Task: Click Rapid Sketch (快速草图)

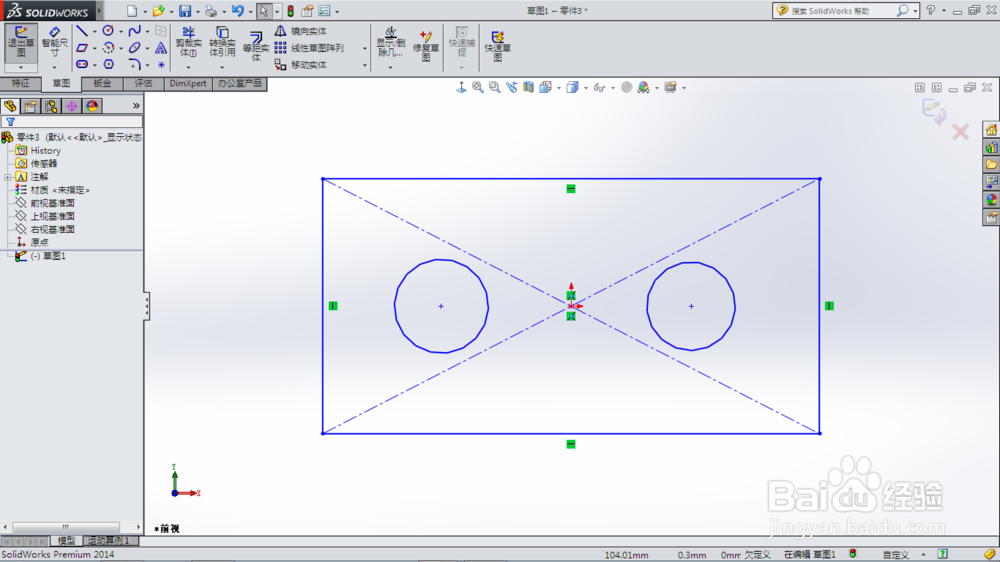Action: pyautogui.click(x=497, y=46)
